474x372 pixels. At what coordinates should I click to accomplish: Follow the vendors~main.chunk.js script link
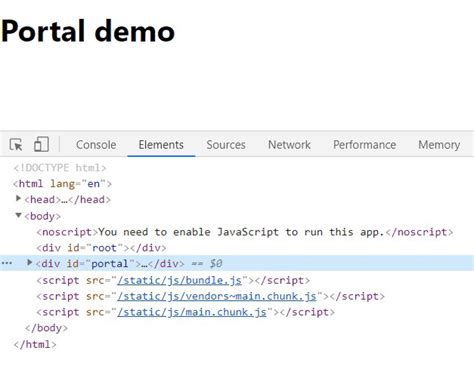217,296
